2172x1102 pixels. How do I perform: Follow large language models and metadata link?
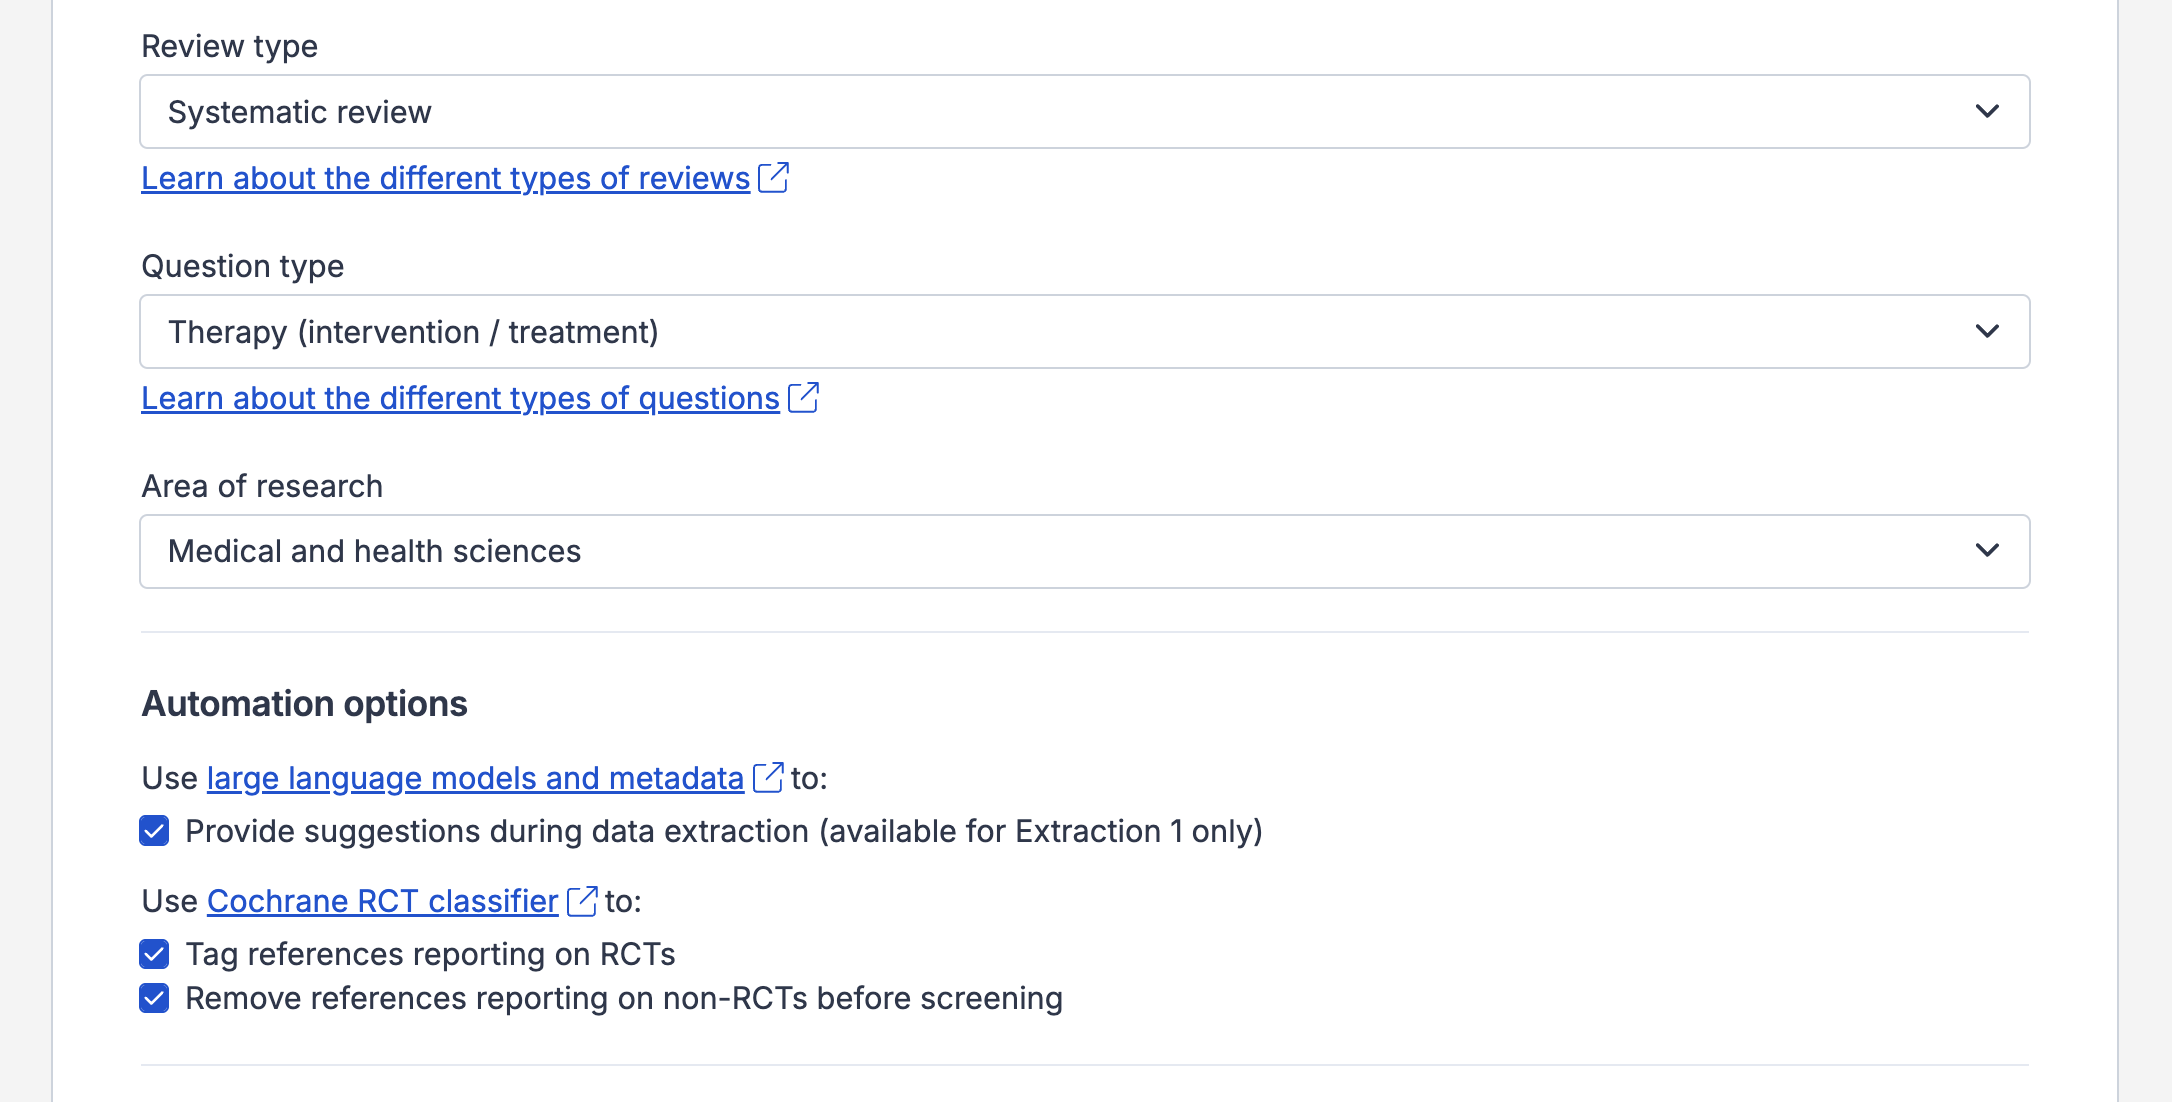475,778
